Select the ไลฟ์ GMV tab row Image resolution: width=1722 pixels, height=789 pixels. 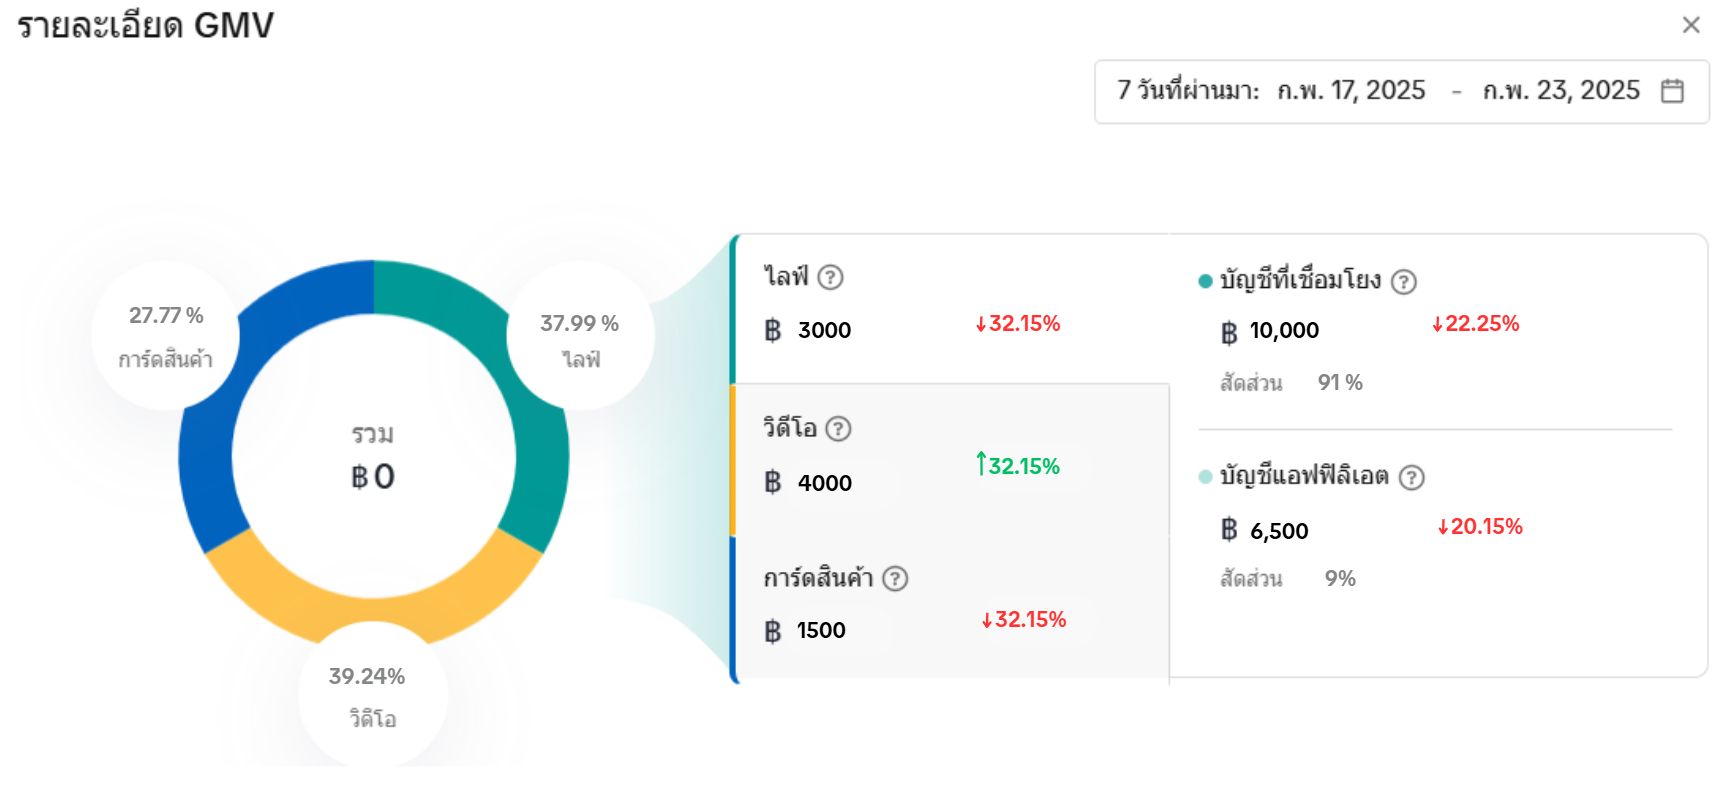tap(950, 308)
